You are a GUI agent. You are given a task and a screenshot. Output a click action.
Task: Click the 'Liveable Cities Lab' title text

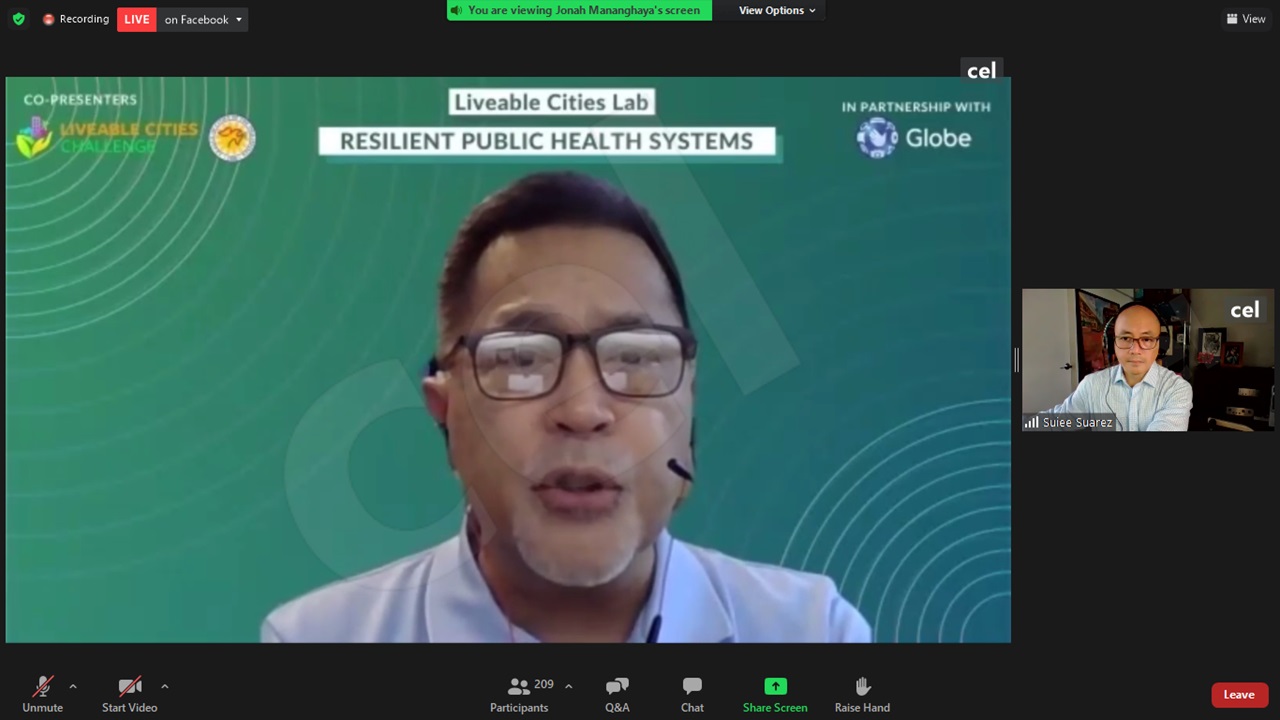(x=551, y=102)
